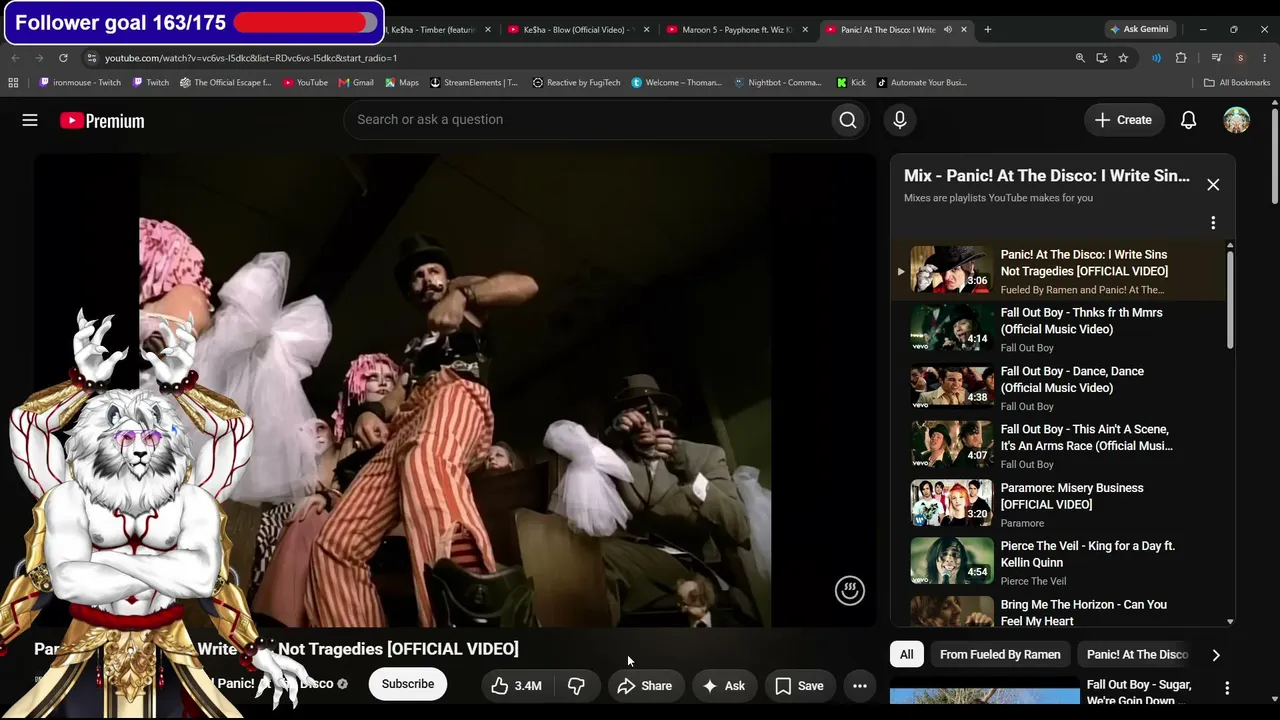Open the Nightbot bookmark

(x=778, y=83)
